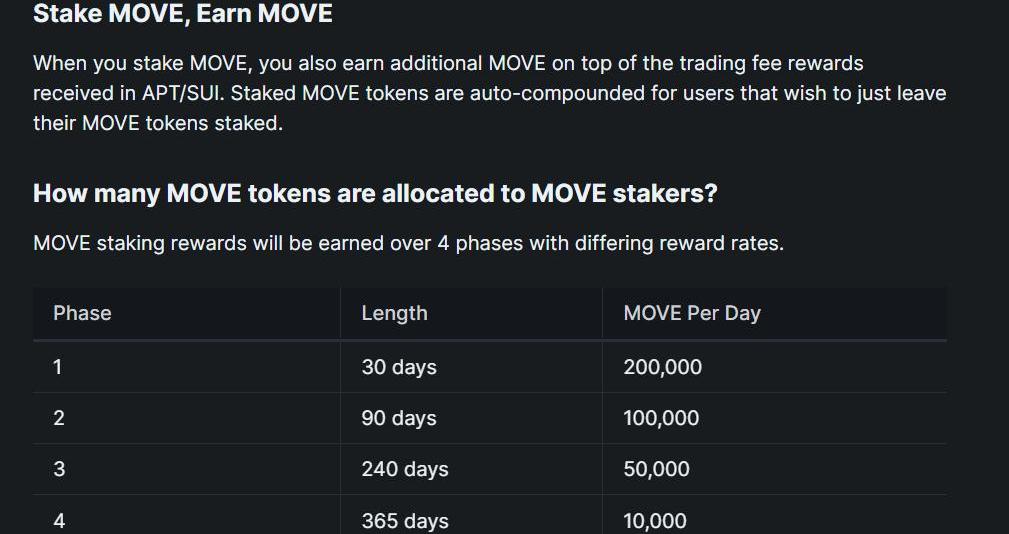
Task: Click the paragraph about auto-compounded staked MOVE tokens
Action: click(x=489, y=94)
